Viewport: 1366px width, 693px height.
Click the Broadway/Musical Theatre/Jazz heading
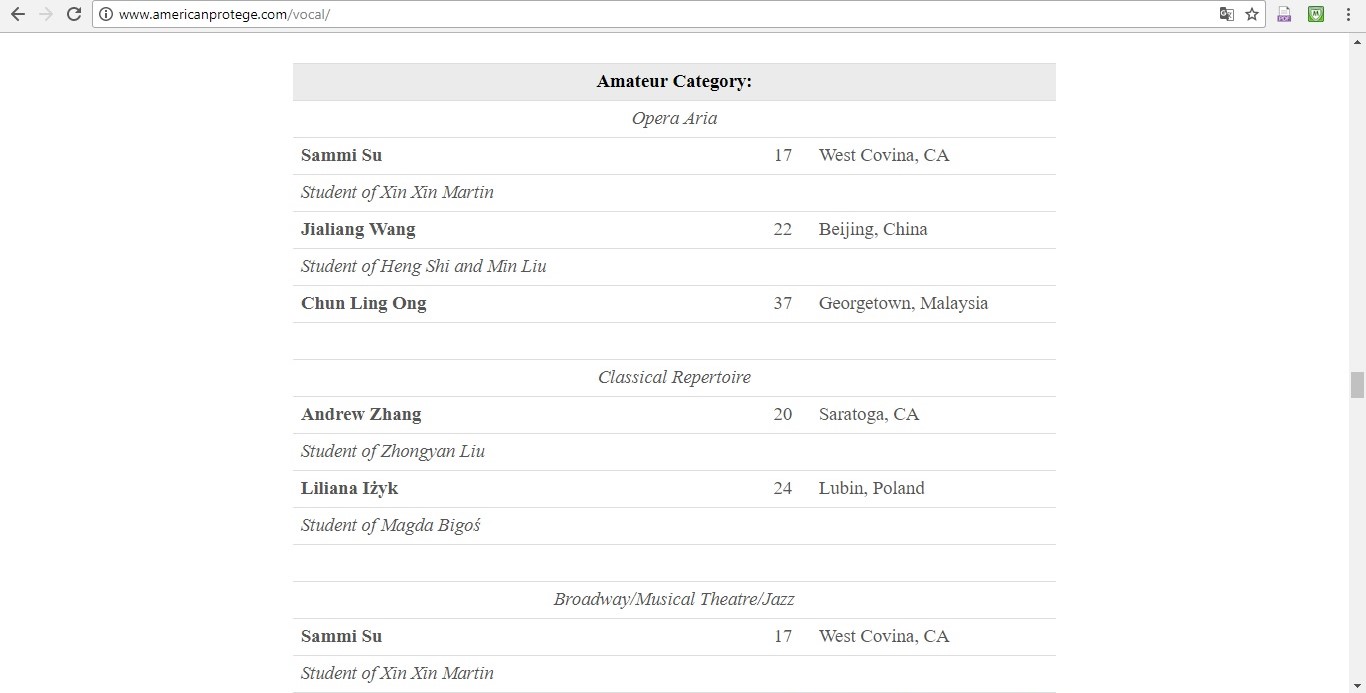point(674,599)
